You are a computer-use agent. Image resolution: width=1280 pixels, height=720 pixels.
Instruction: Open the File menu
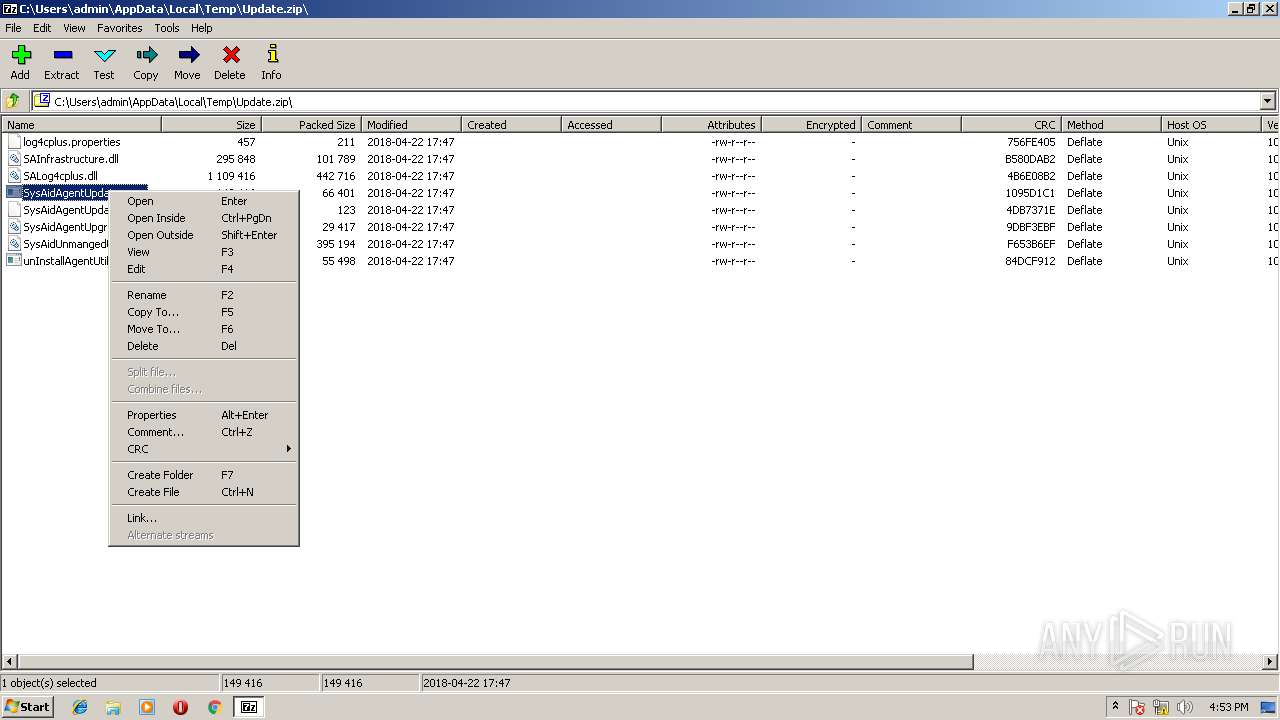(x=13, y=28)
